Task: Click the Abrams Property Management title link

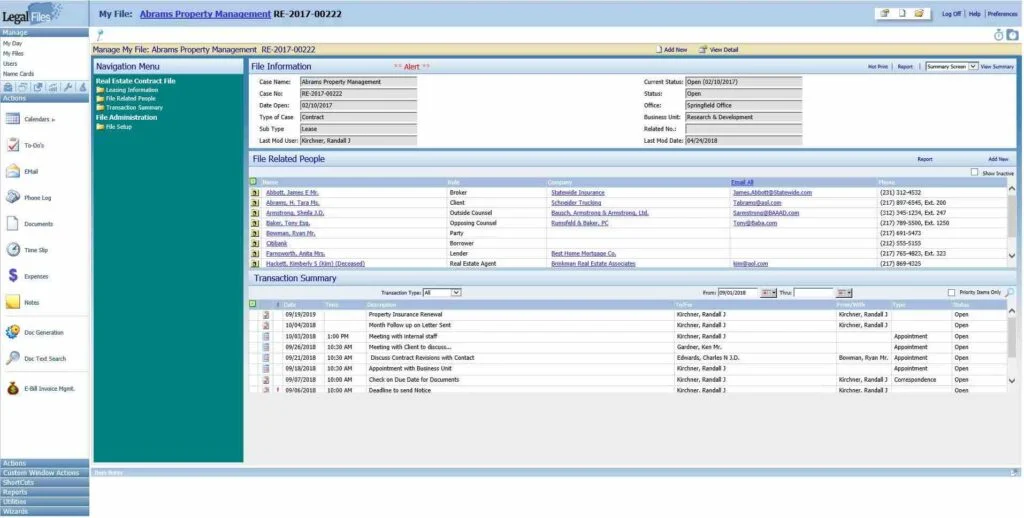Action: pos(205,14)
